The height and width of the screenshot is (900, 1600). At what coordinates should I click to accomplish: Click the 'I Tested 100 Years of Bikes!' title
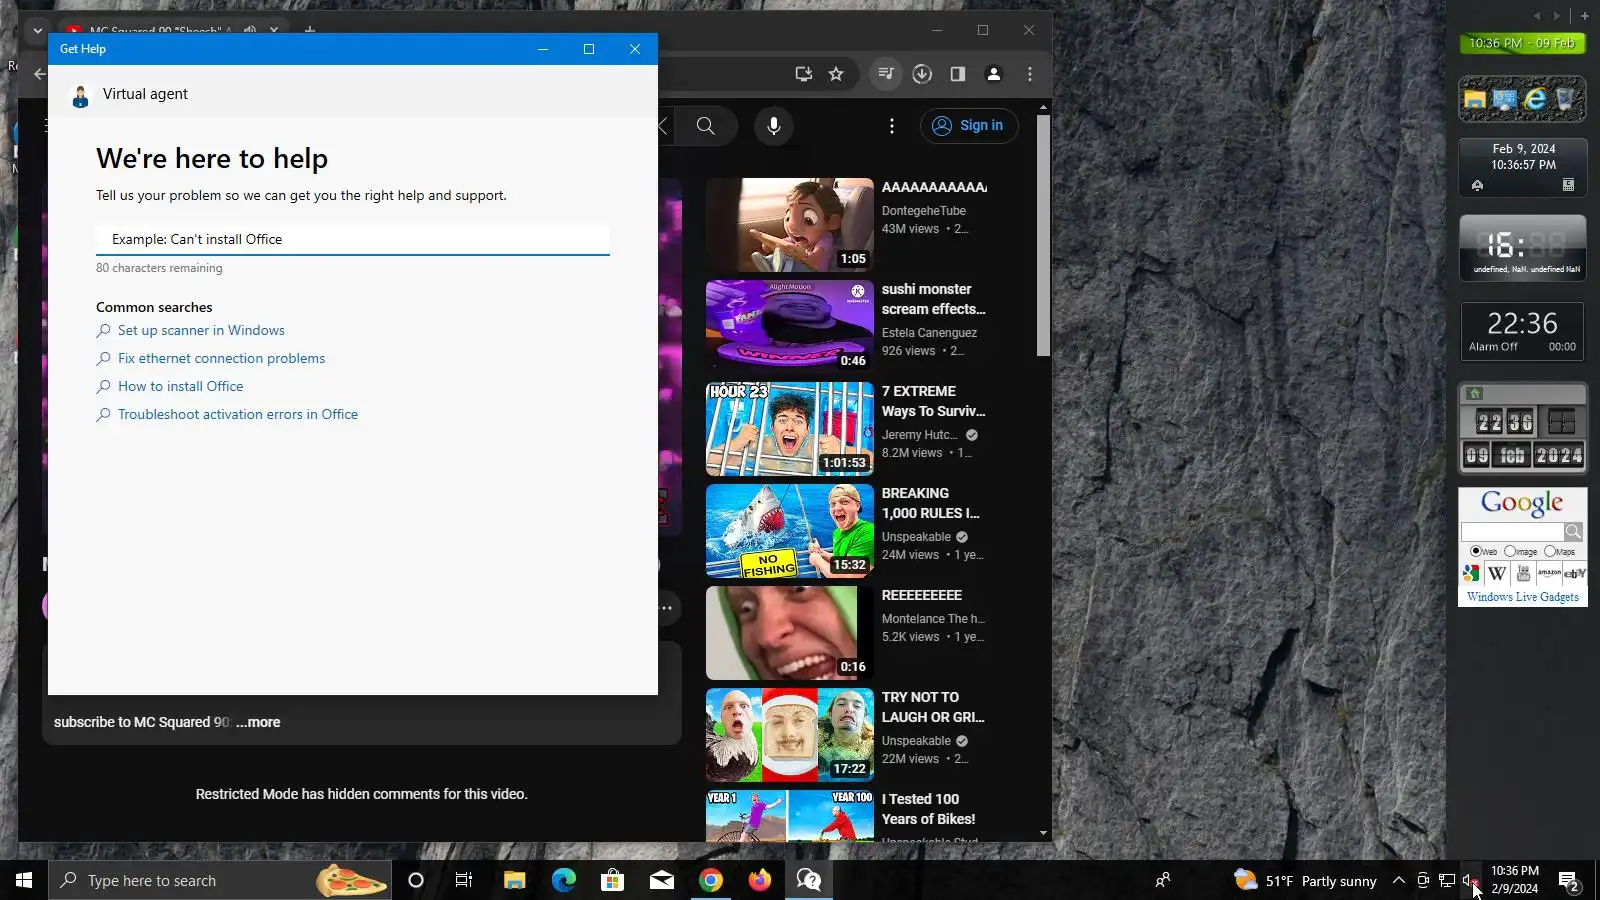click(x=929, y=809)
